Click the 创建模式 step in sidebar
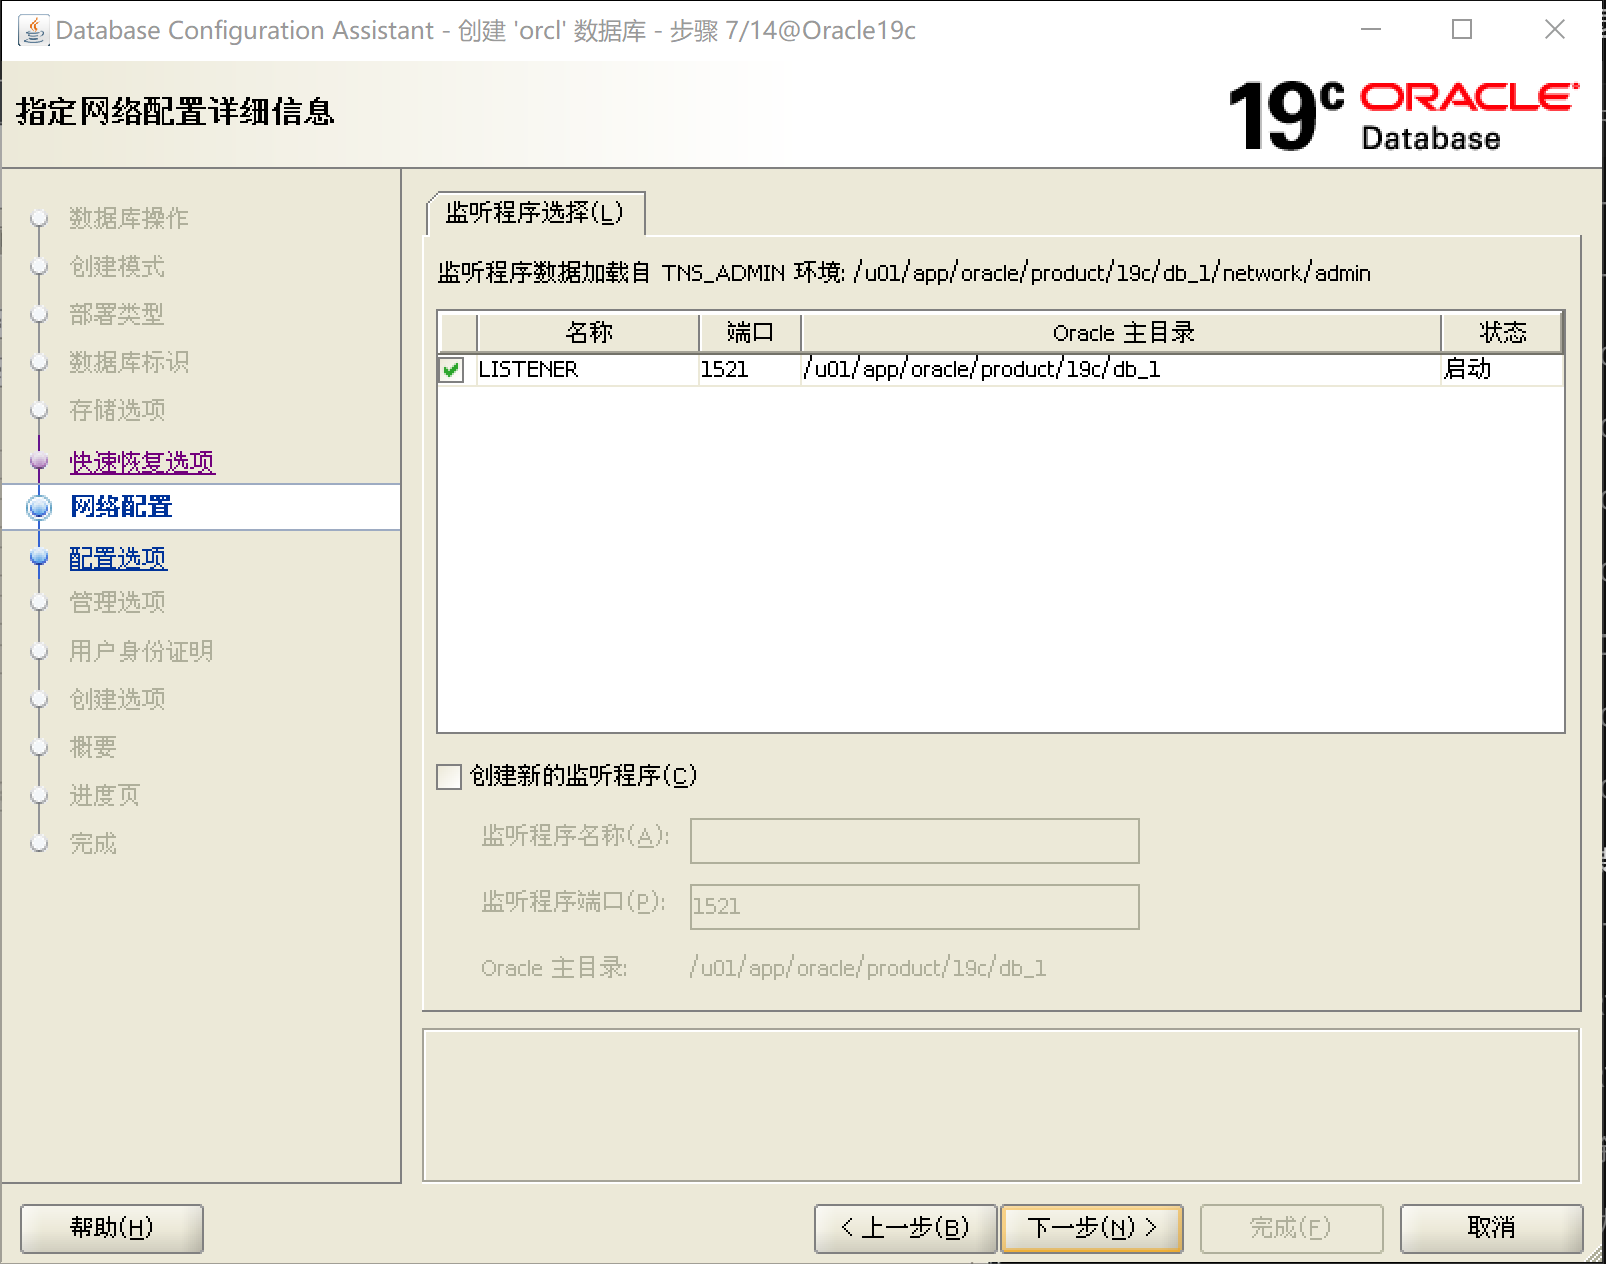 [117, 266]
